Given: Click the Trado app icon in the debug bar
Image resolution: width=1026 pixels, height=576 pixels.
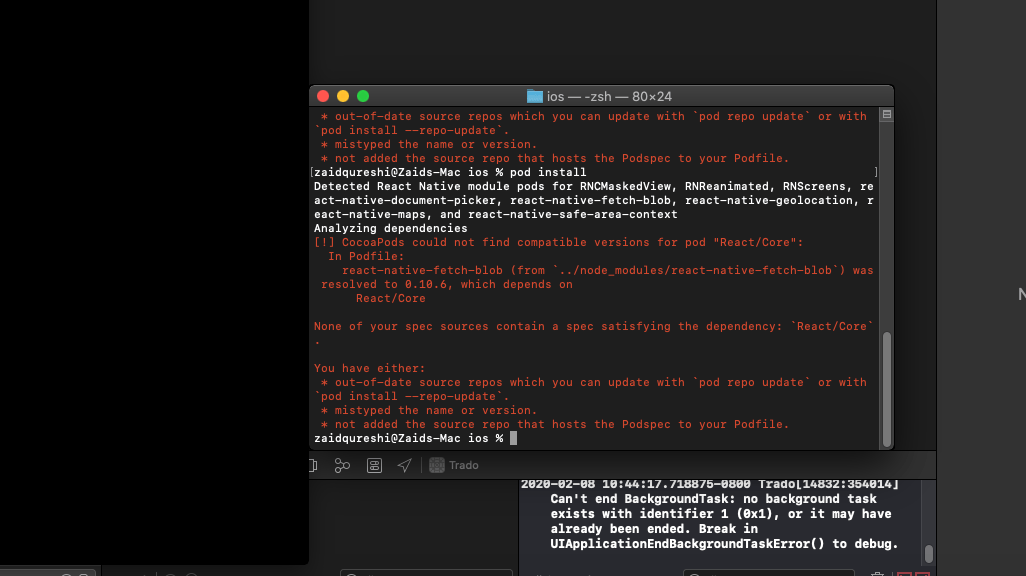Looking at the screenshot, I should coord(435,464).
